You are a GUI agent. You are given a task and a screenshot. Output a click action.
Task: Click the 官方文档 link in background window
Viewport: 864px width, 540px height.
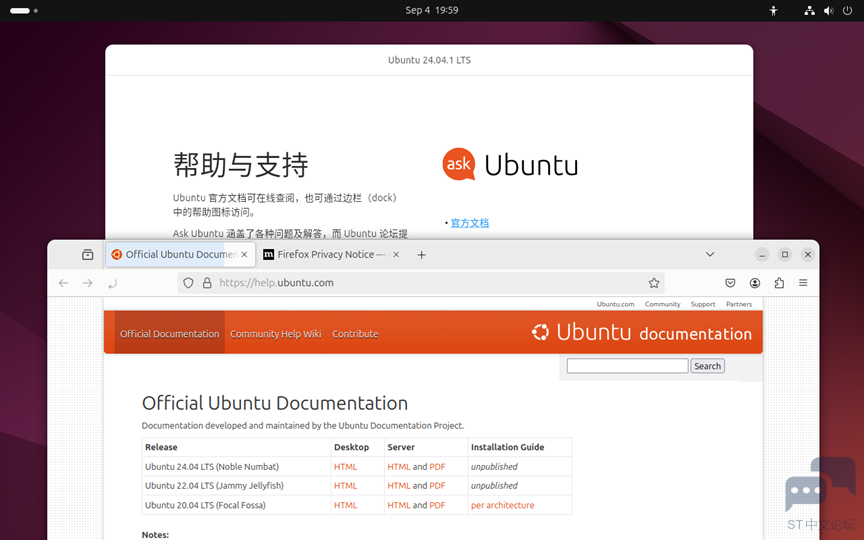click(469, 223)
